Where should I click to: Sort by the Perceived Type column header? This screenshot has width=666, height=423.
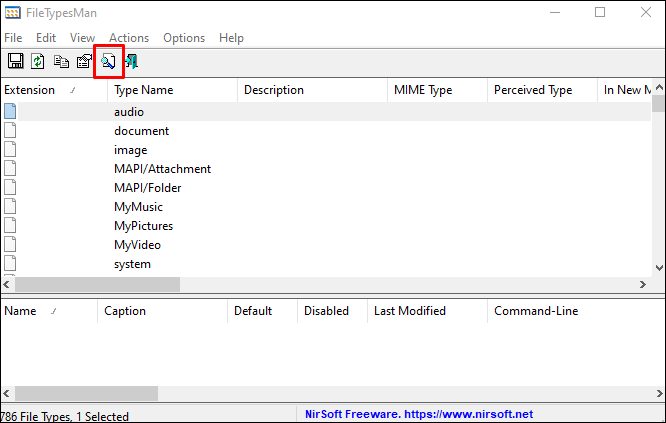point(542,90)
